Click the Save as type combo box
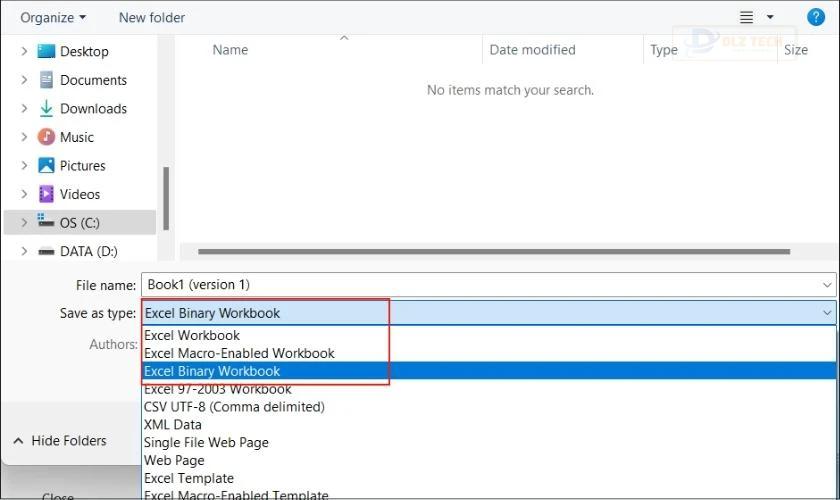 [x=489, y=313]
